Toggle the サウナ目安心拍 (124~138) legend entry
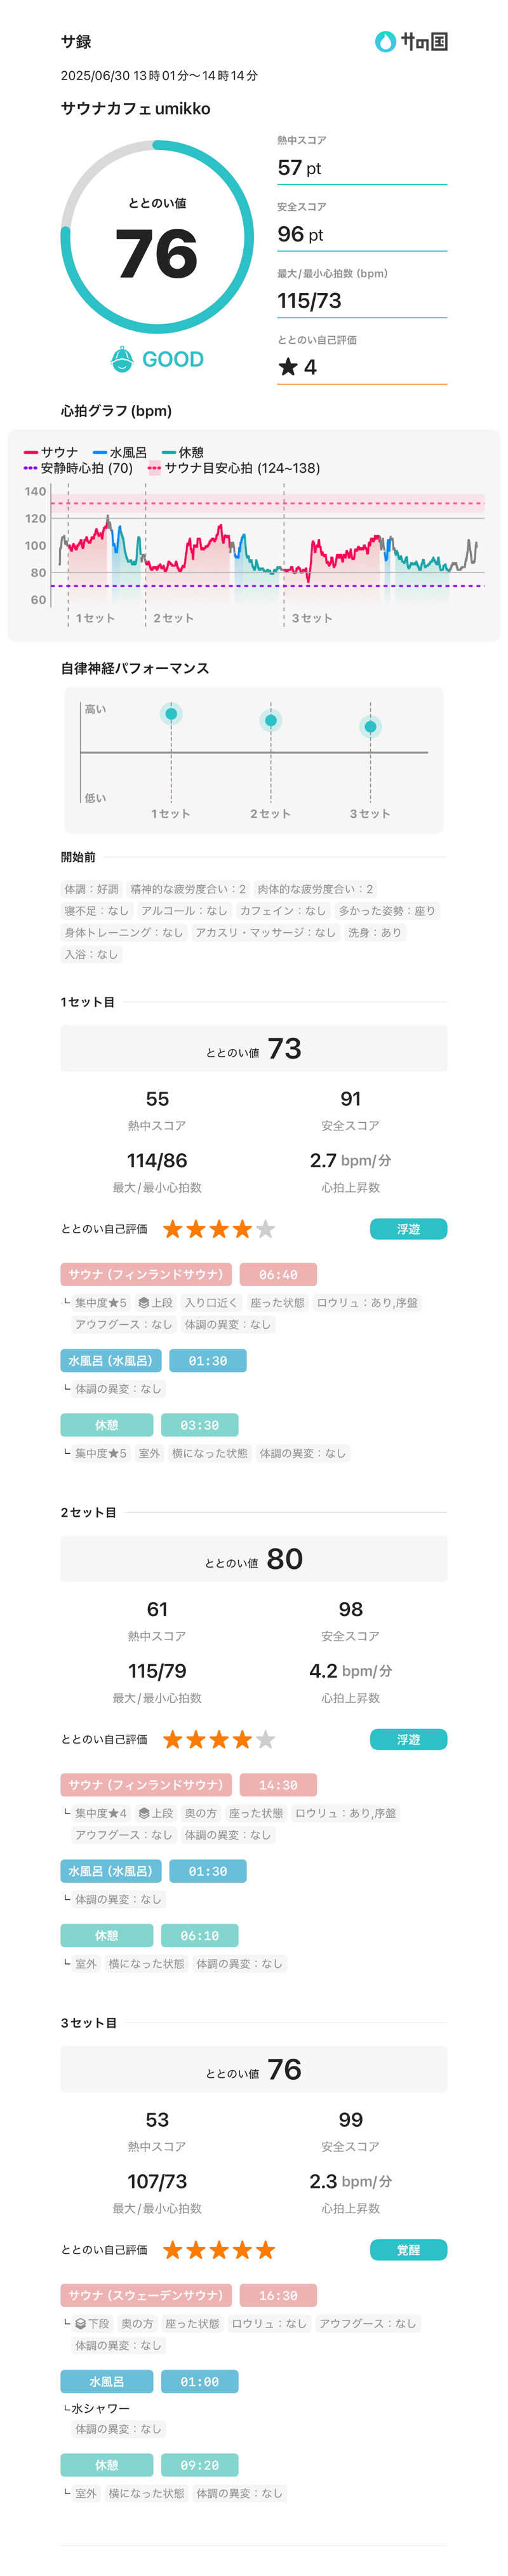The height and width of the screenshot is (2576, 508). tap(234, 468)
